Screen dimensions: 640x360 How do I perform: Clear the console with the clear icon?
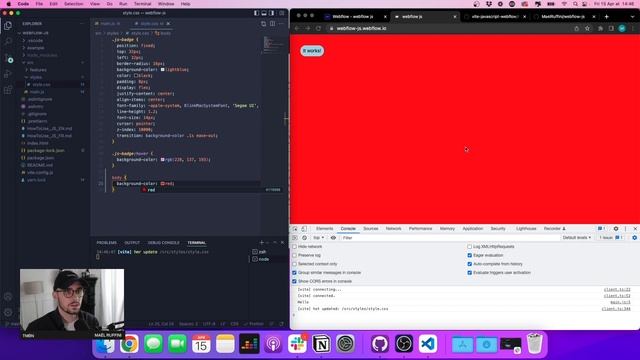(x=304, y=238)
